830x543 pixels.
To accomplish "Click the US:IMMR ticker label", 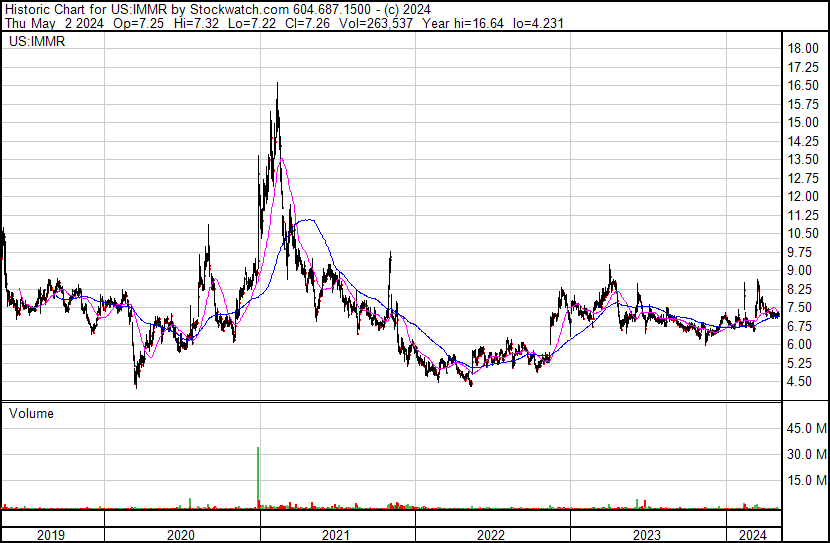I will pos(37,41).
